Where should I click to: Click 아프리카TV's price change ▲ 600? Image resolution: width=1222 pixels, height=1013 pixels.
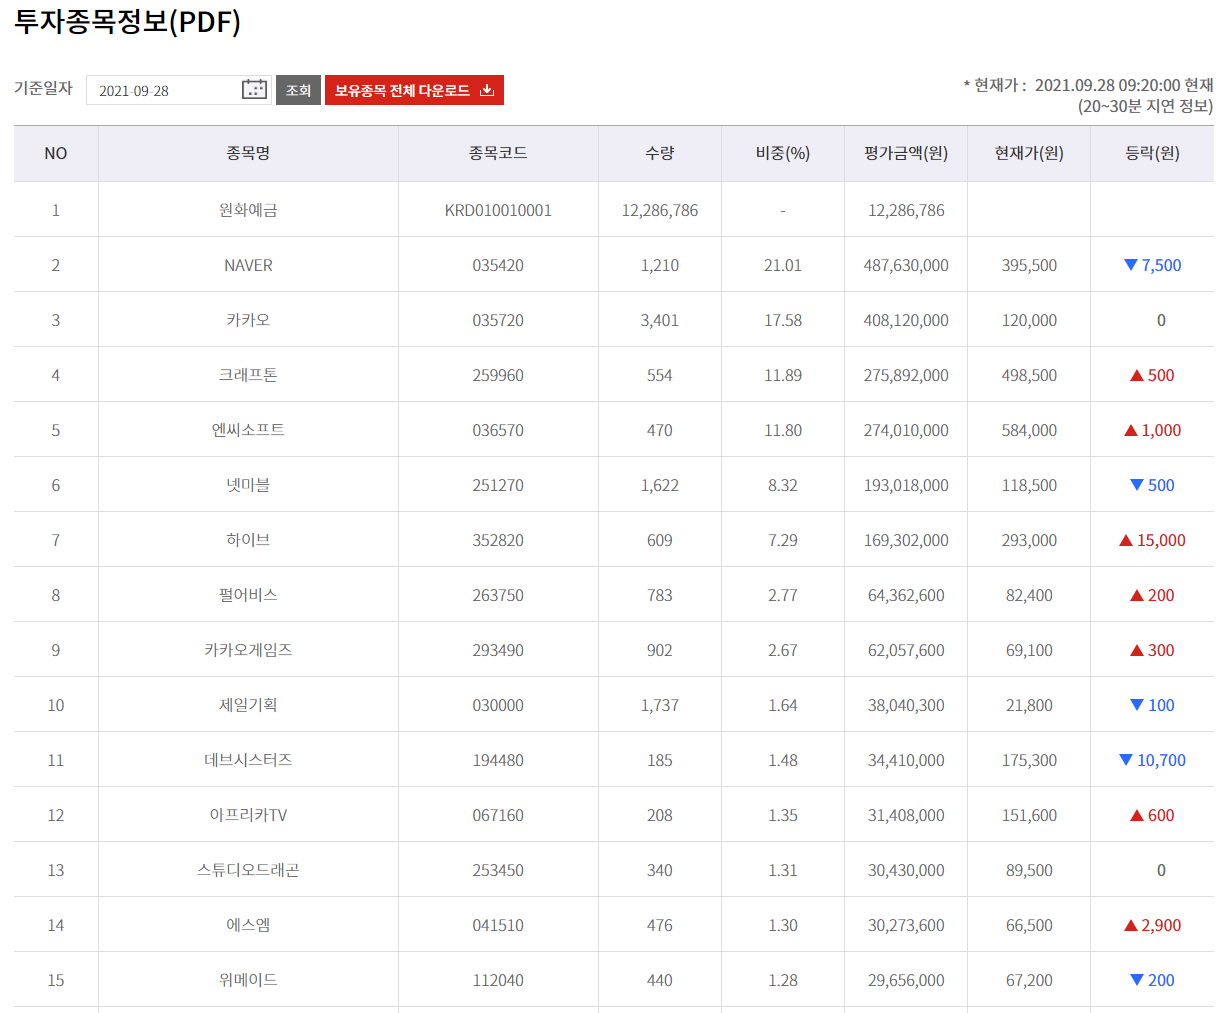click(x=1153, y=815)
